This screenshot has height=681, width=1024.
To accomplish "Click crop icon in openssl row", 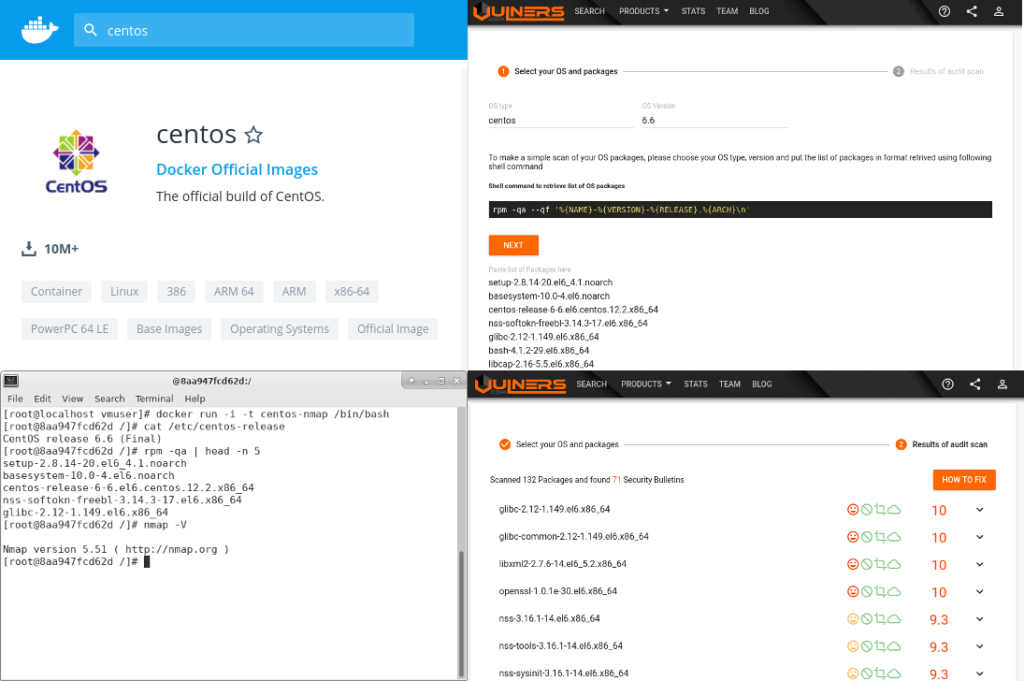I will point(880,592).
